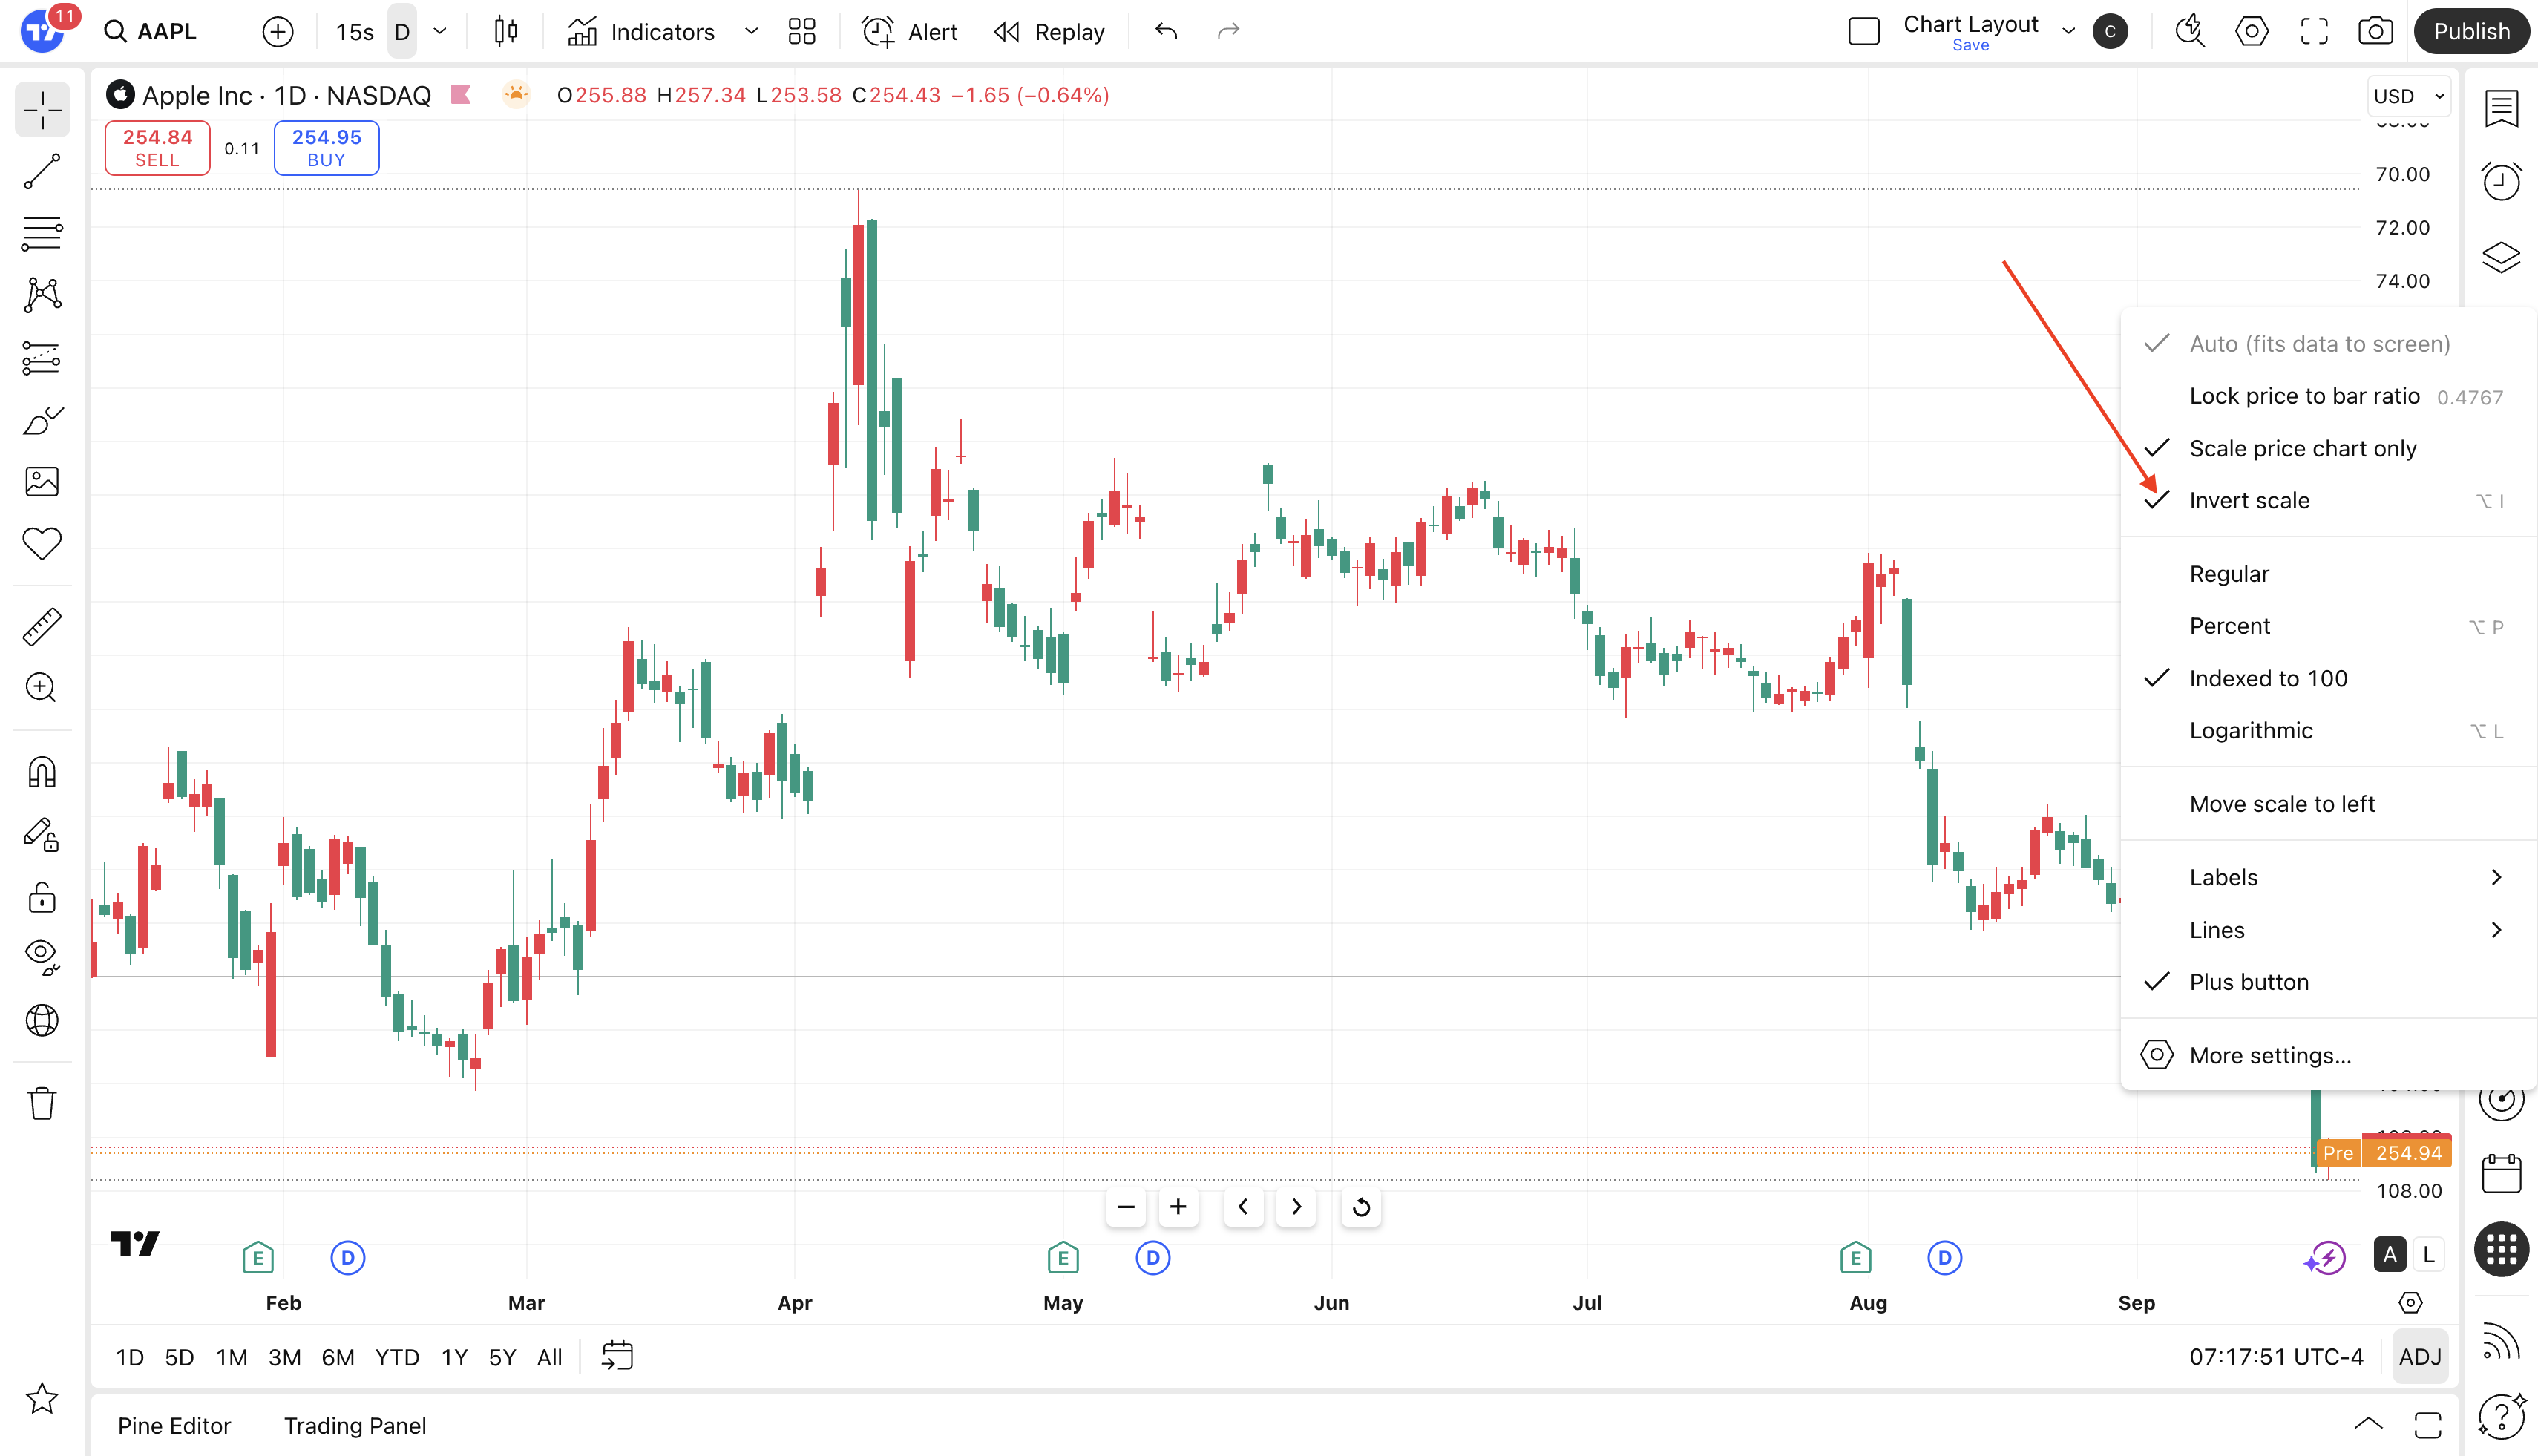Switch to the Pine Editor tab
2538x1456 pixels.
click(x=174, y=1425)
